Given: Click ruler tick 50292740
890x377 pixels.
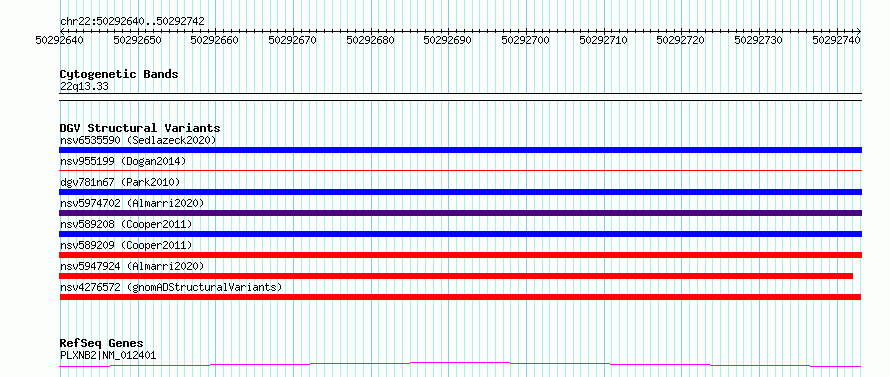Looking at the screenshot, I should 837,40.
